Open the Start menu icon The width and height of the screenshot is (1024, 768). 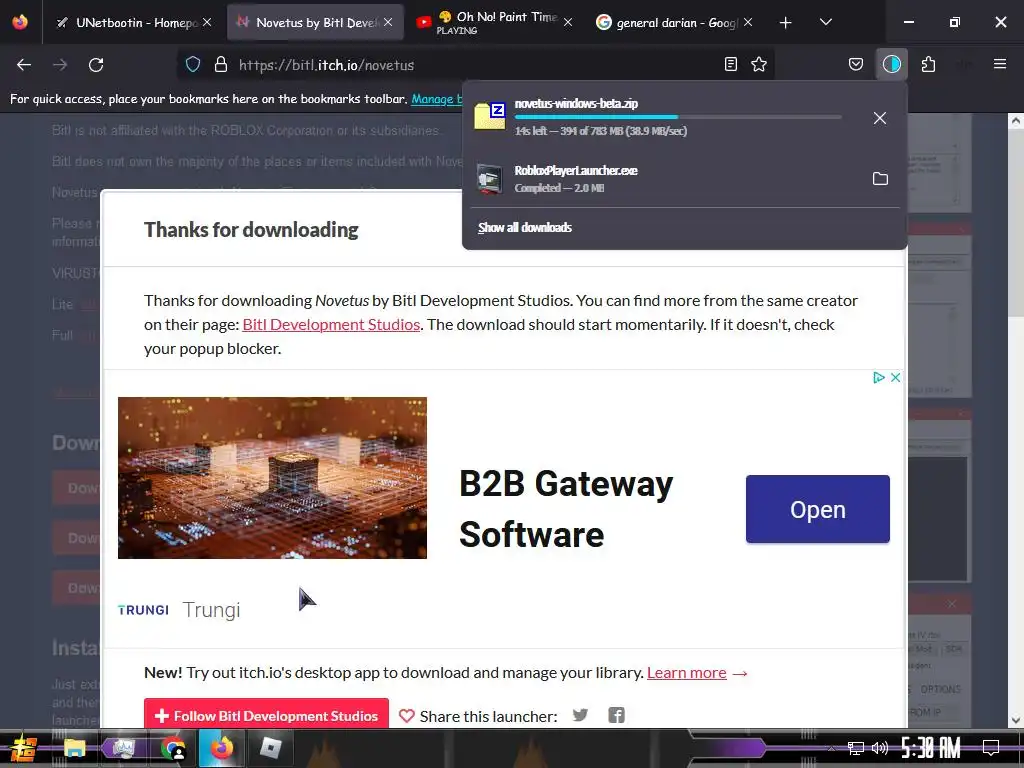tap(23, 748)
